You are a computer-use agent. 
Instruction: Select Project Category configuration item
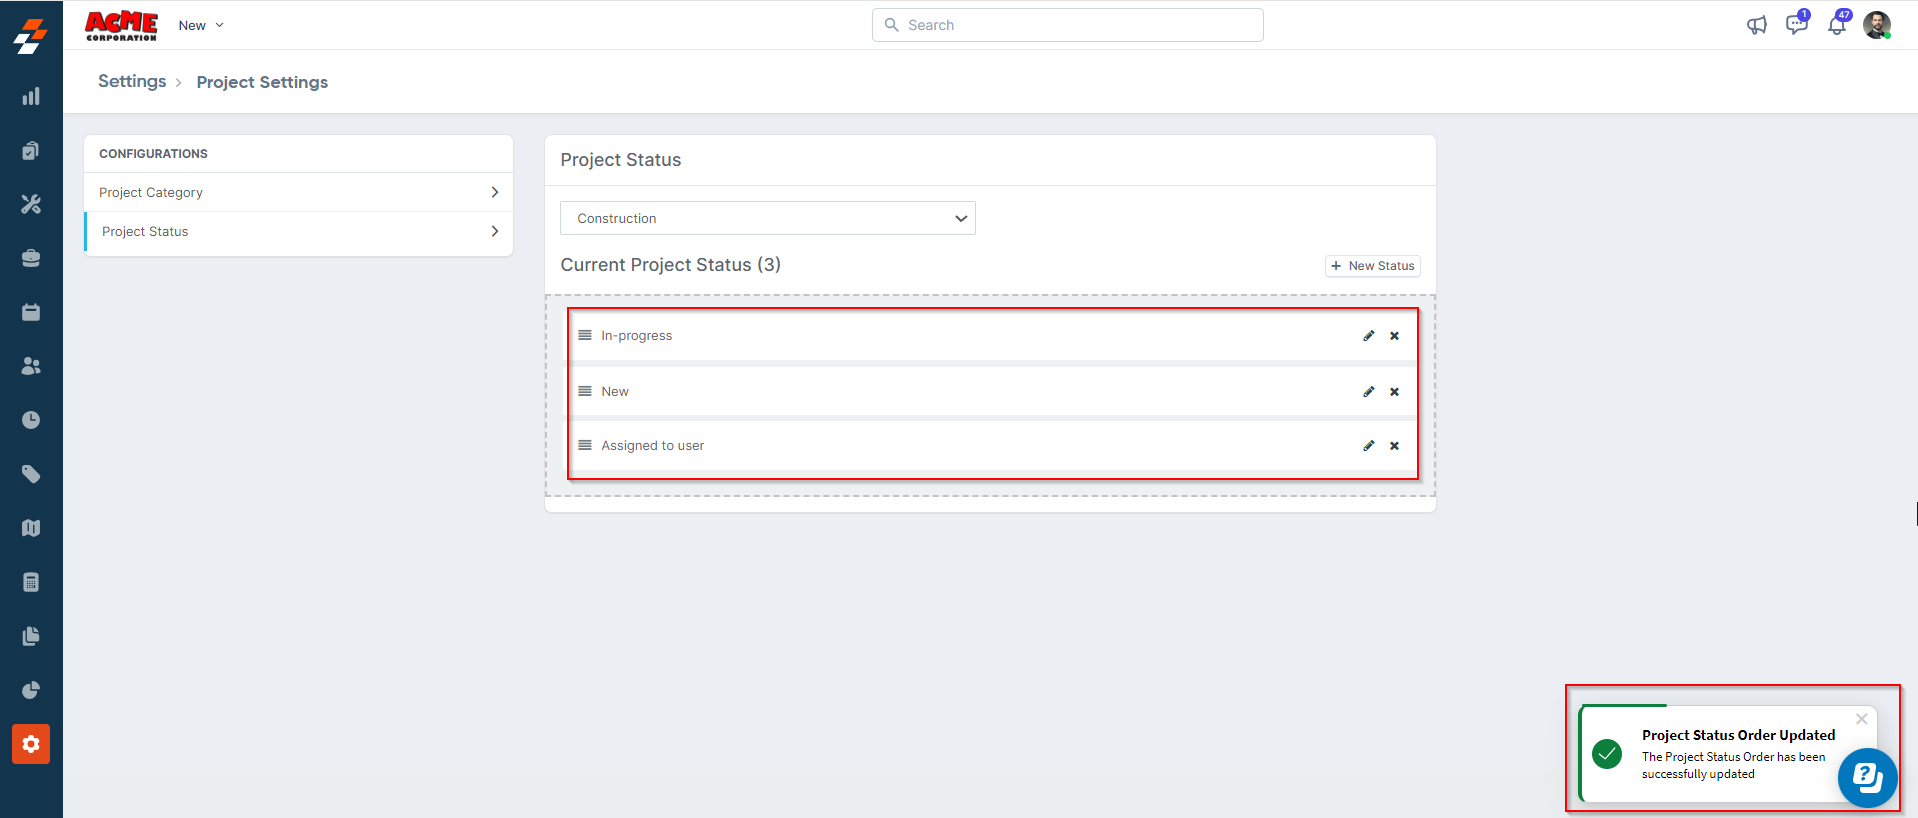click(x=151, y=192)
